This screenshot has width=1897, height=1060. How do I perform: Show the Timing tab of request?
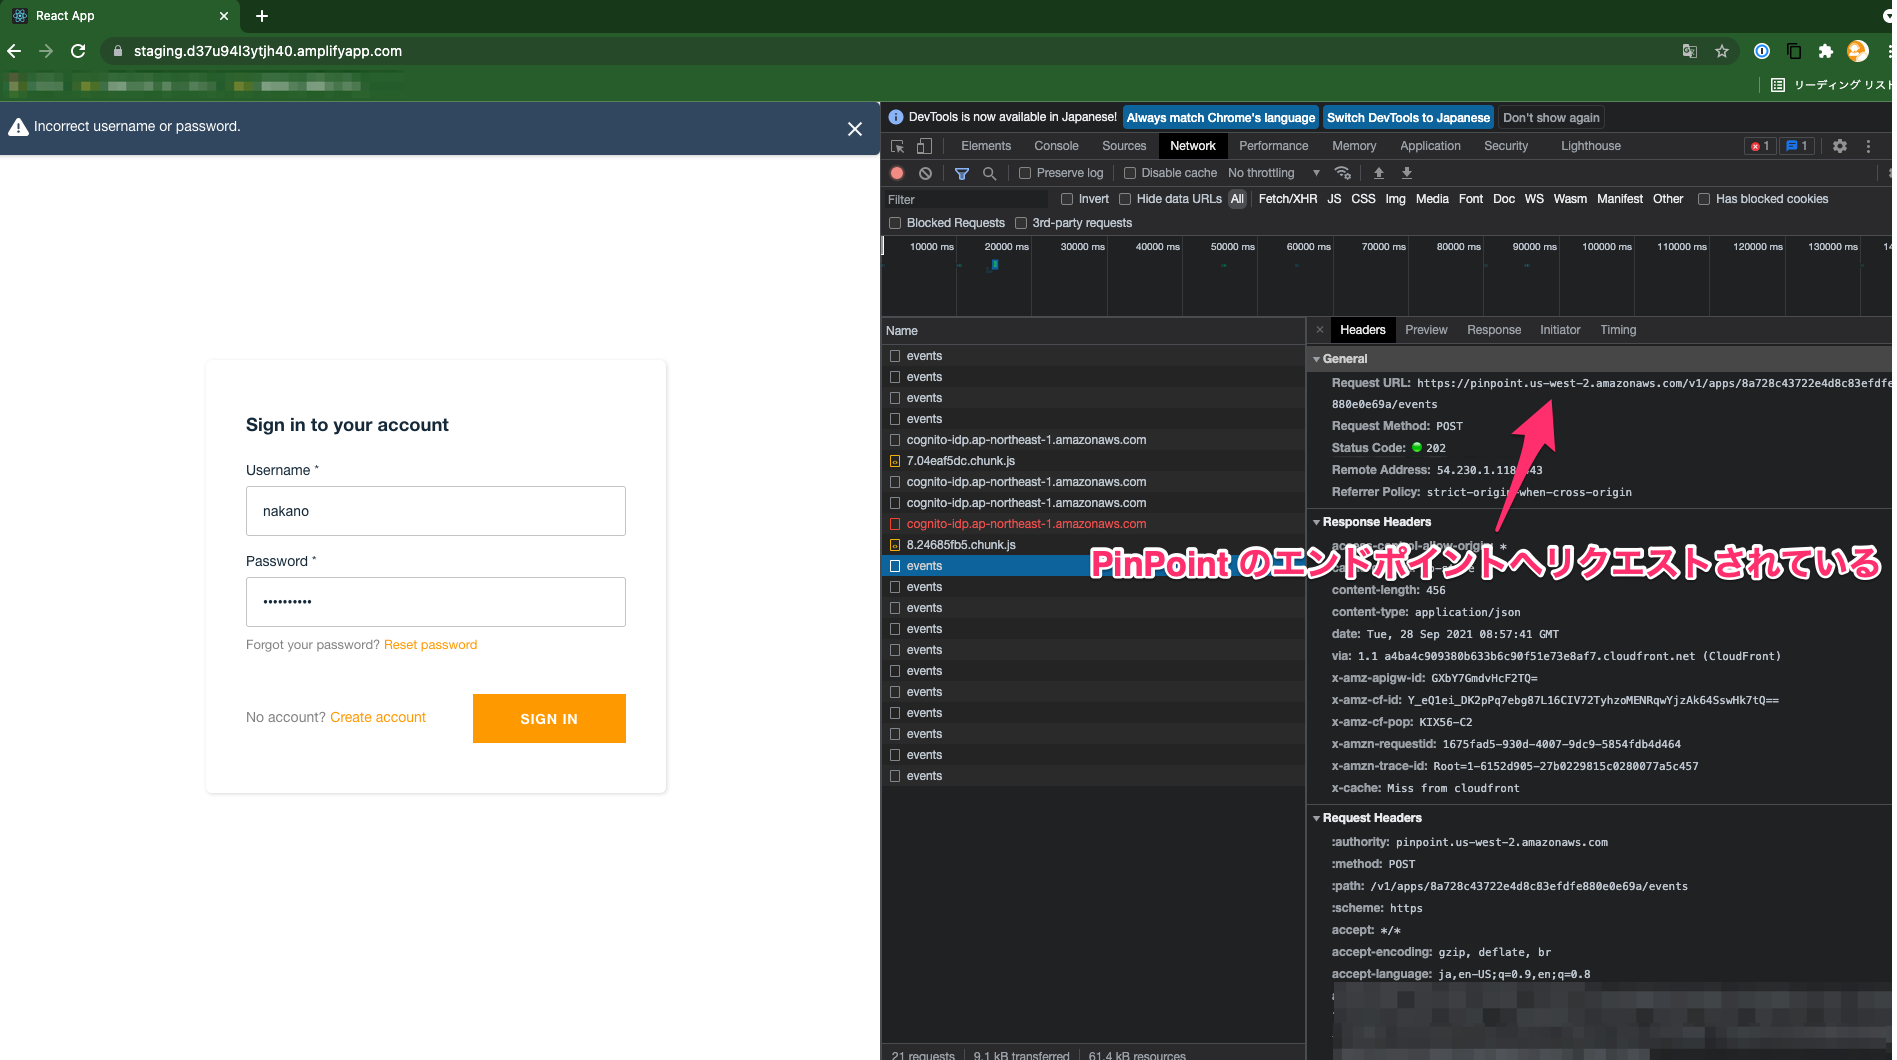pos(1618,330)
